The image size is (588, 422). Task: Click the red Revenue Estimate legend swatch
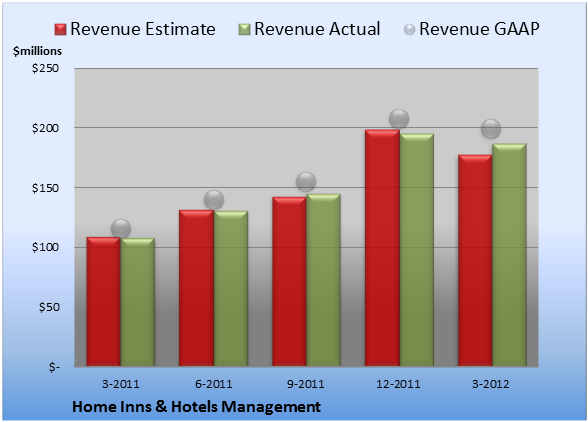[x=60, y=30]
